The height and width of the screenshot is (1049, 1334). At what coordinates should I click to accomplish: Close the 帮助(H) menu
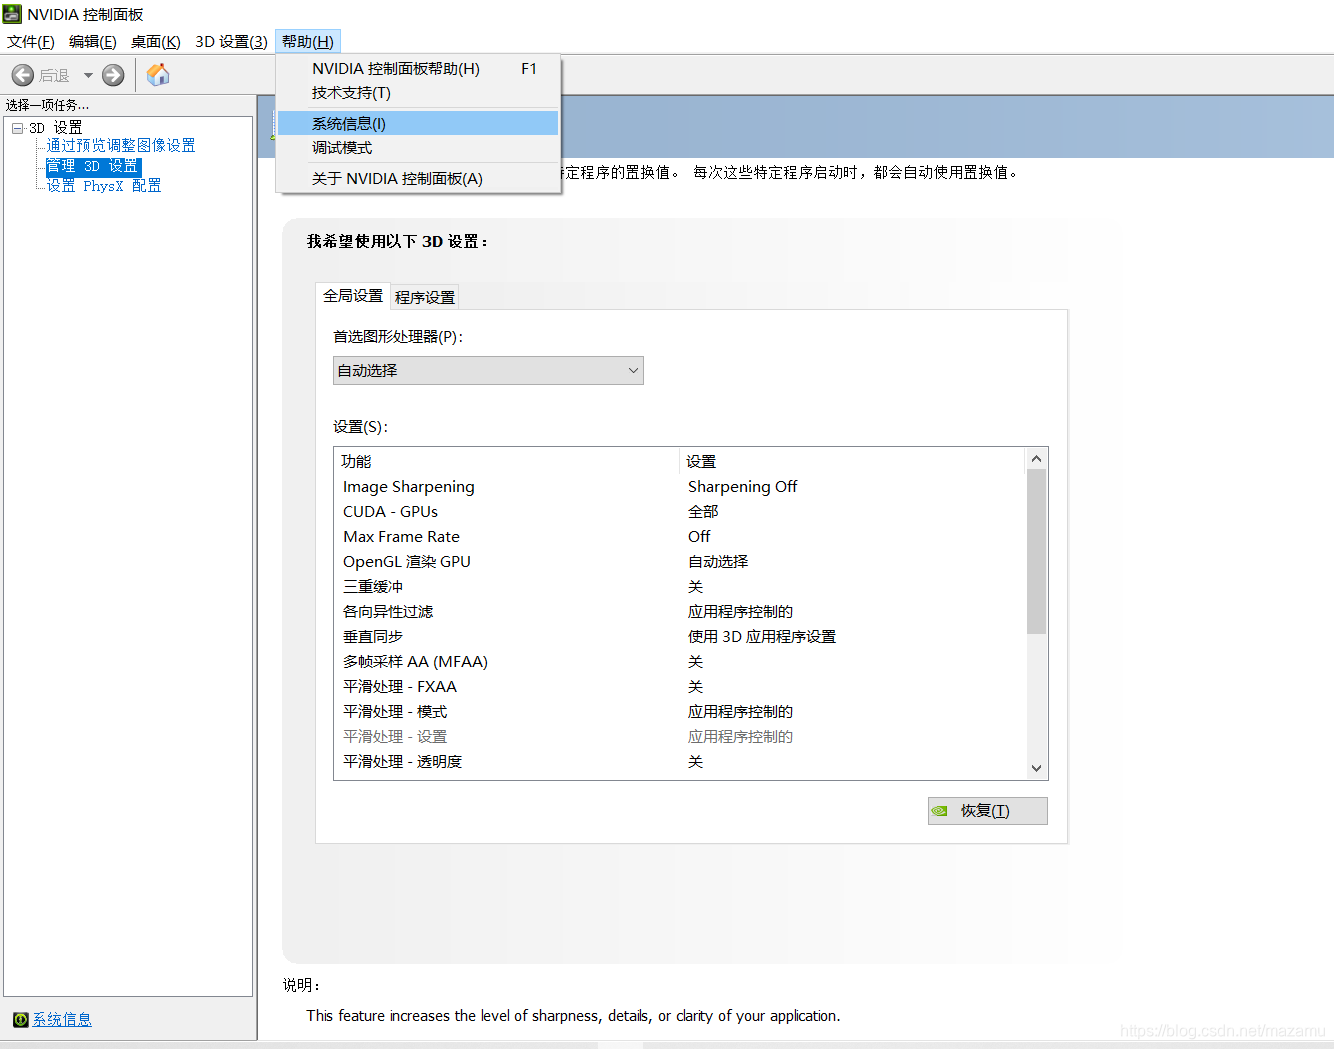click(308, 41)
